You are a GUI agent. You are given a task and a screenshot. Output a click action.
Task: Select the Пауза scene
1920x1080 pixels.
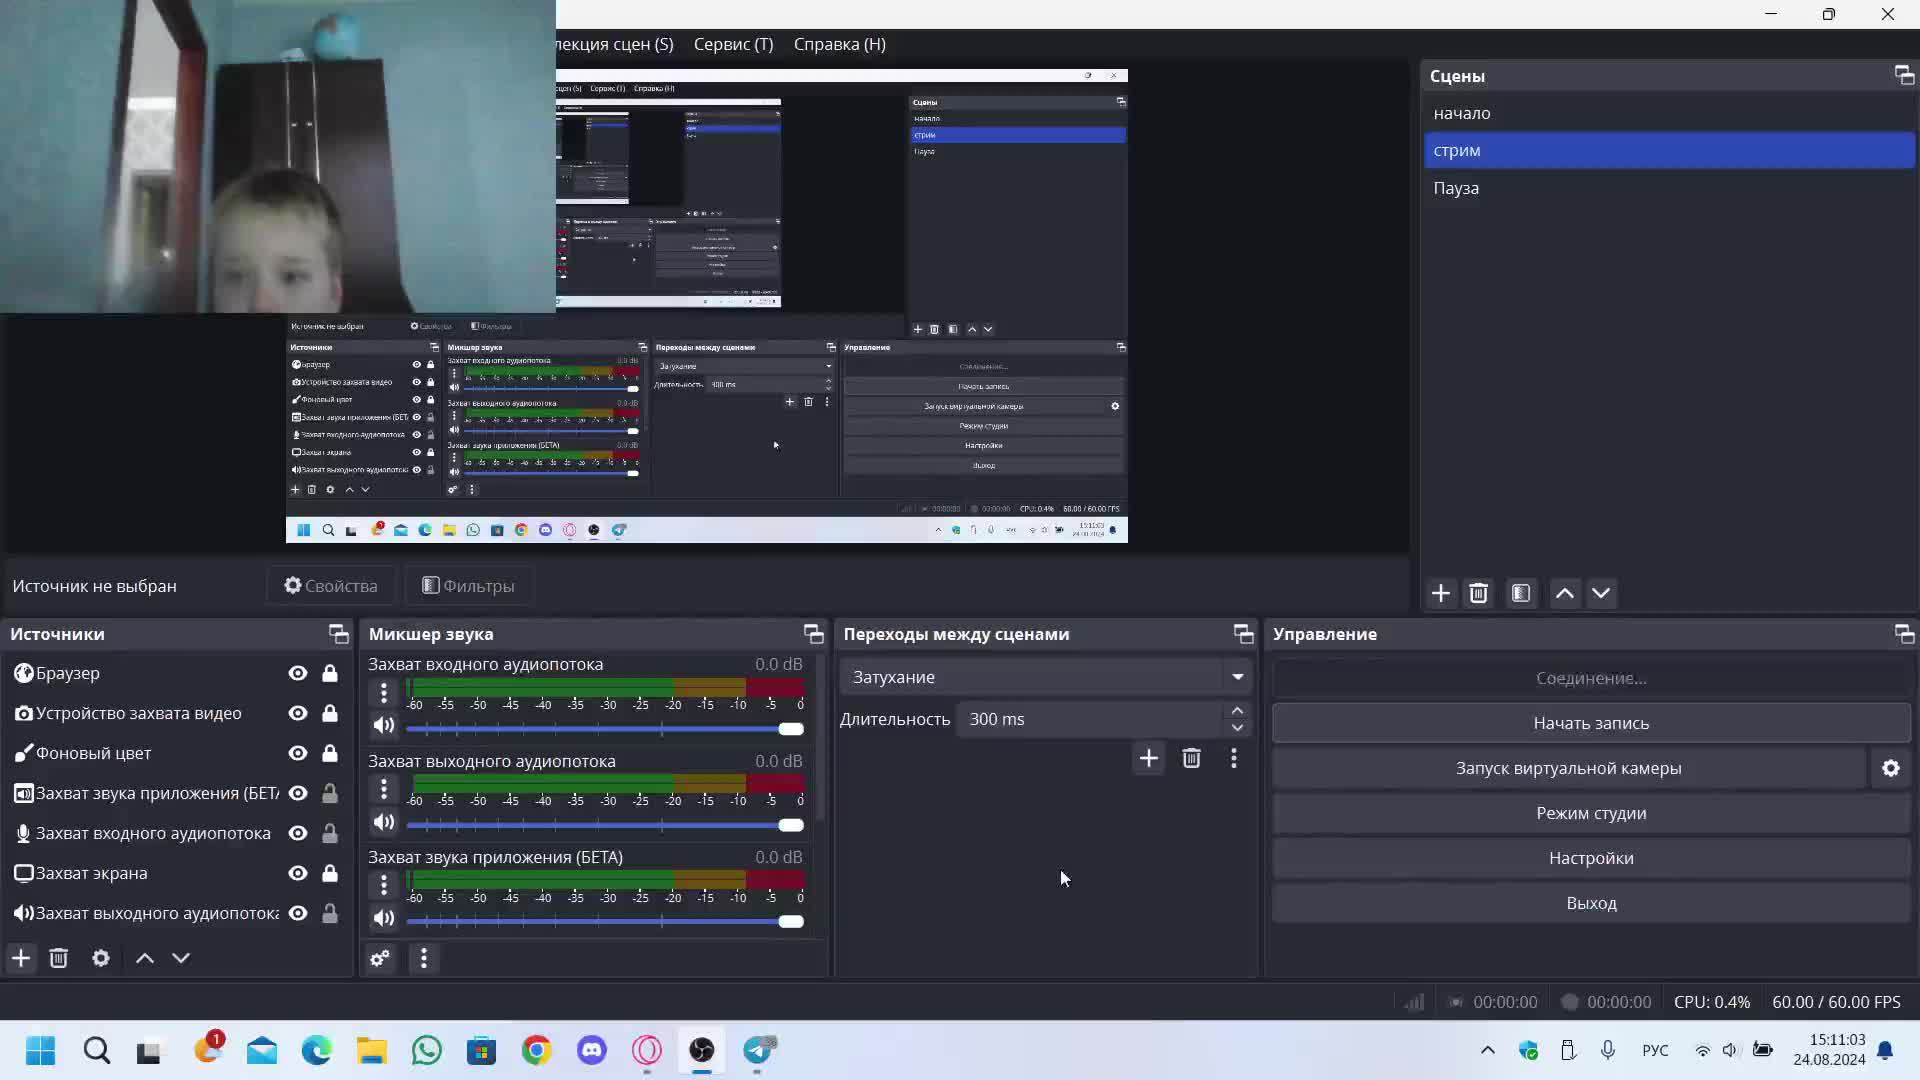(1456, 188)
